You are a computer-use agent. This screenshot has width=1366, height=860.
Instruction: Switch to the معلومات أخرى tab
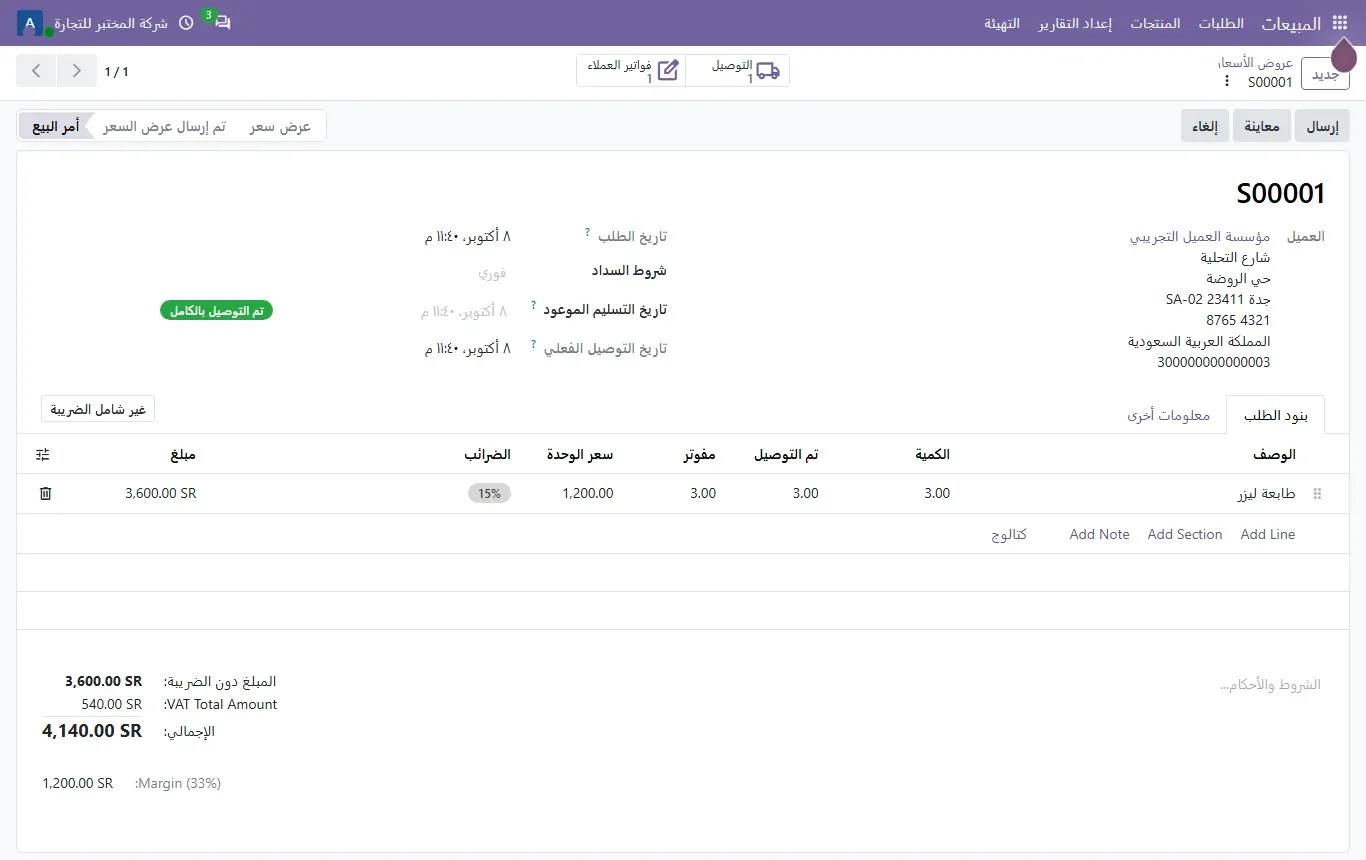(1168, 415)
